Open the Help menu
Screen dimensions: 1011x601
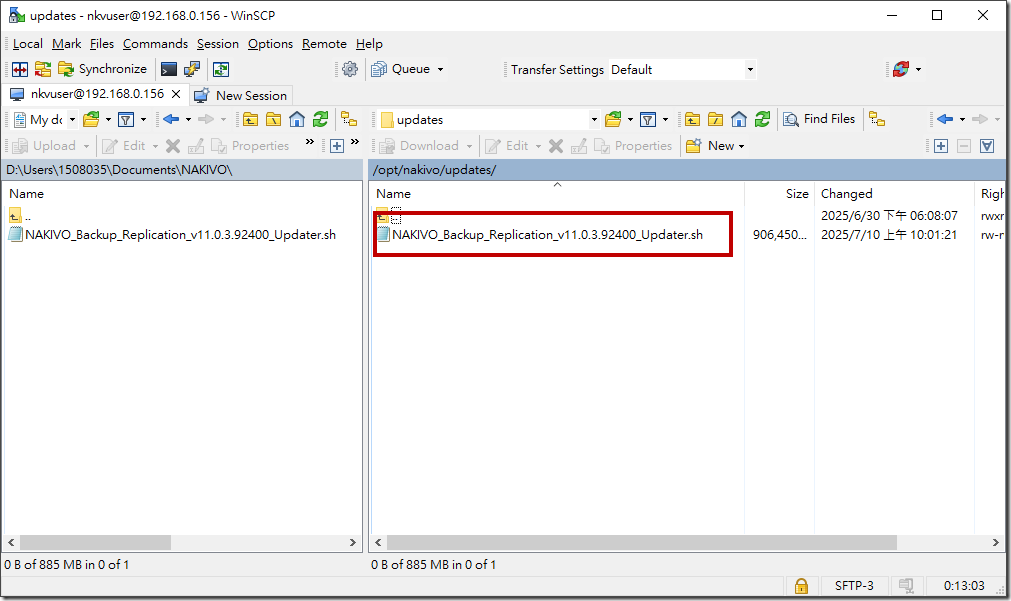click(x=369, y=44)
